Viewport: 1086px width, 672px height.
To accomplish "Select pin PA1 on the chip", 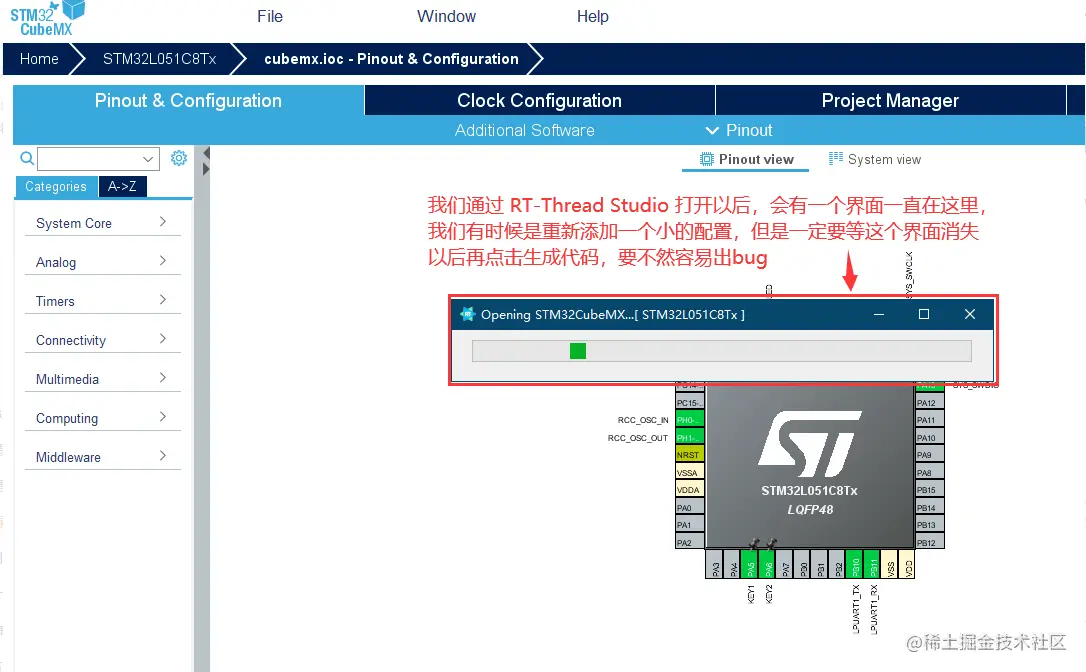I will (x=689, y=525).
